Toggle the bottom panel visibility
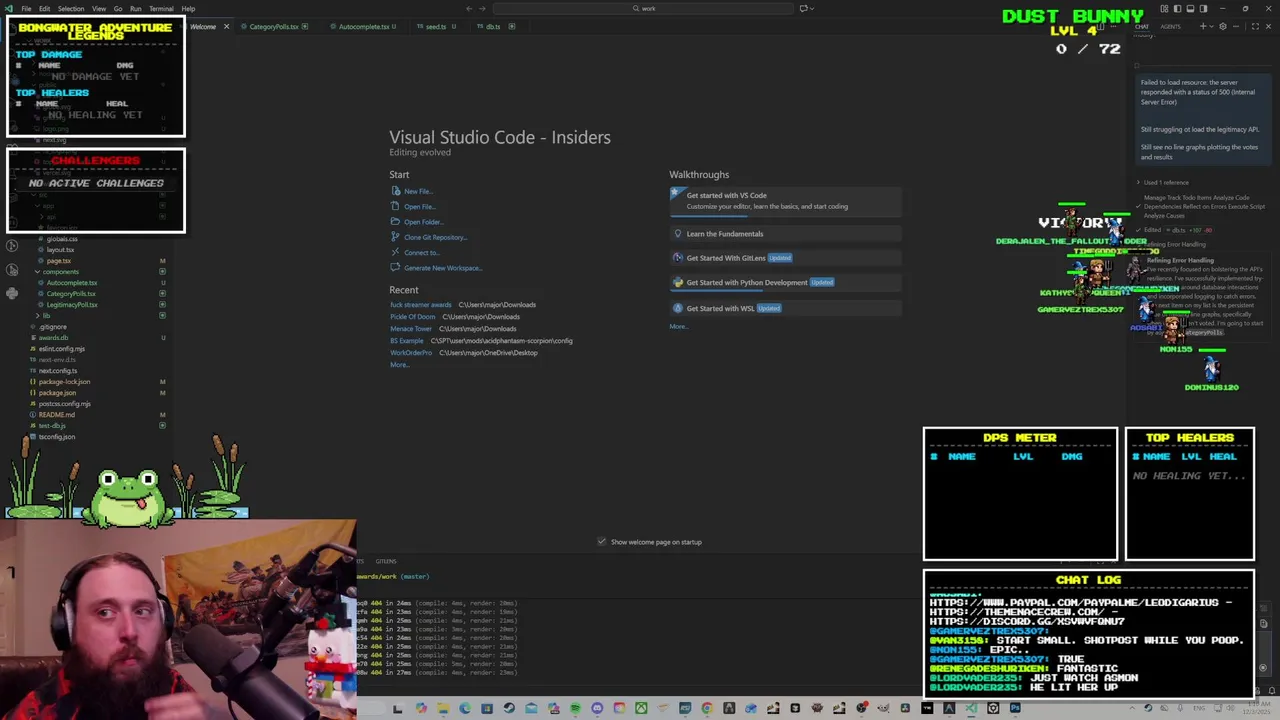Screen dimensions: 1280x720 click(1190, 8)
